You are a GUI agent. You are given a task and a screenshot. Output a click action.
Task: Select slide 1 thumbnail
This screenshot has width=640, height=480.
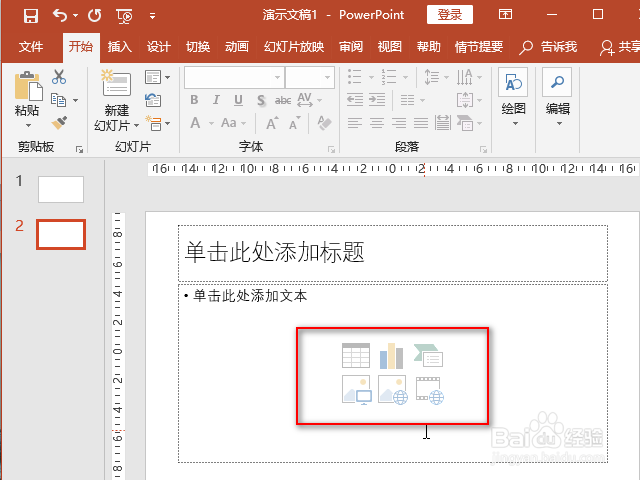coord(61,189)
